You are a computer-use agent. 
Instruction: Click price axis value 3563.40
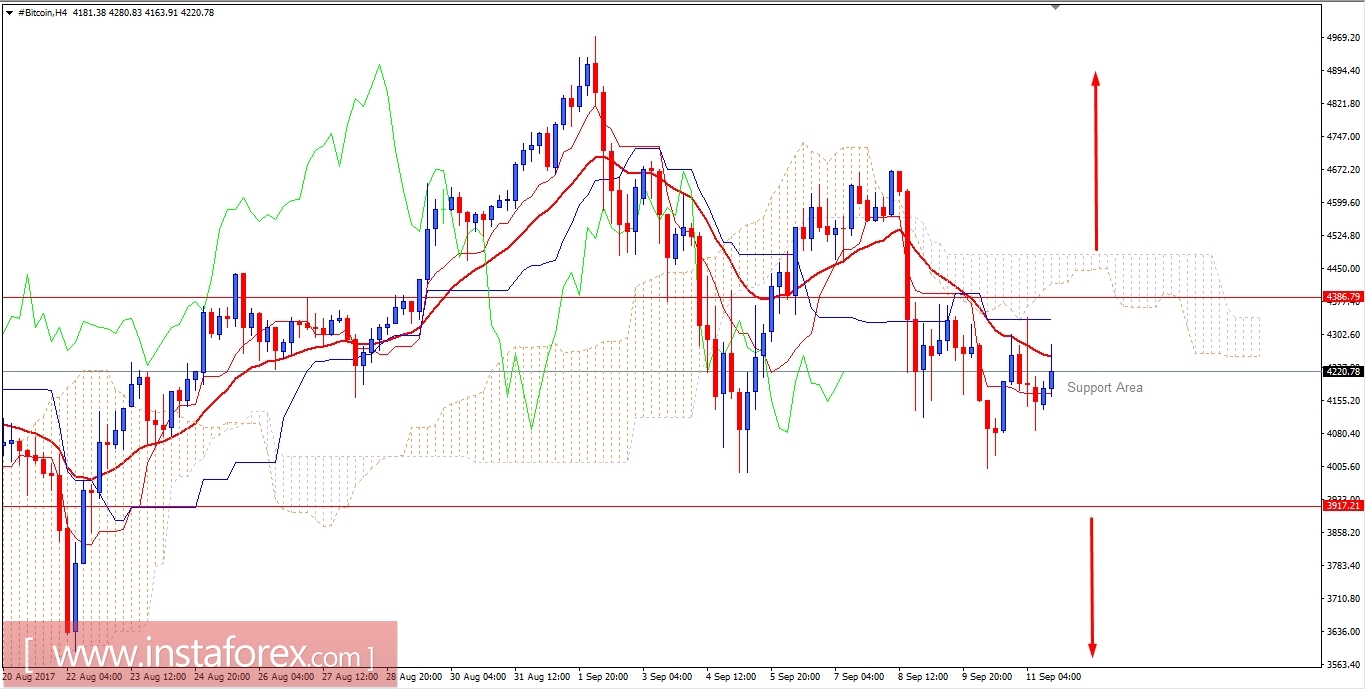(1344, 665)
